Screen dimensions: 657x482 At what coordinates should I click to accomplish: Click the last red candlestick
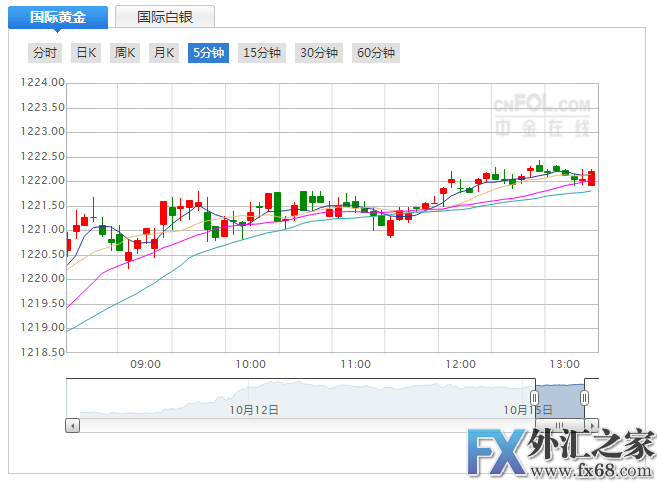pos(592,178)
